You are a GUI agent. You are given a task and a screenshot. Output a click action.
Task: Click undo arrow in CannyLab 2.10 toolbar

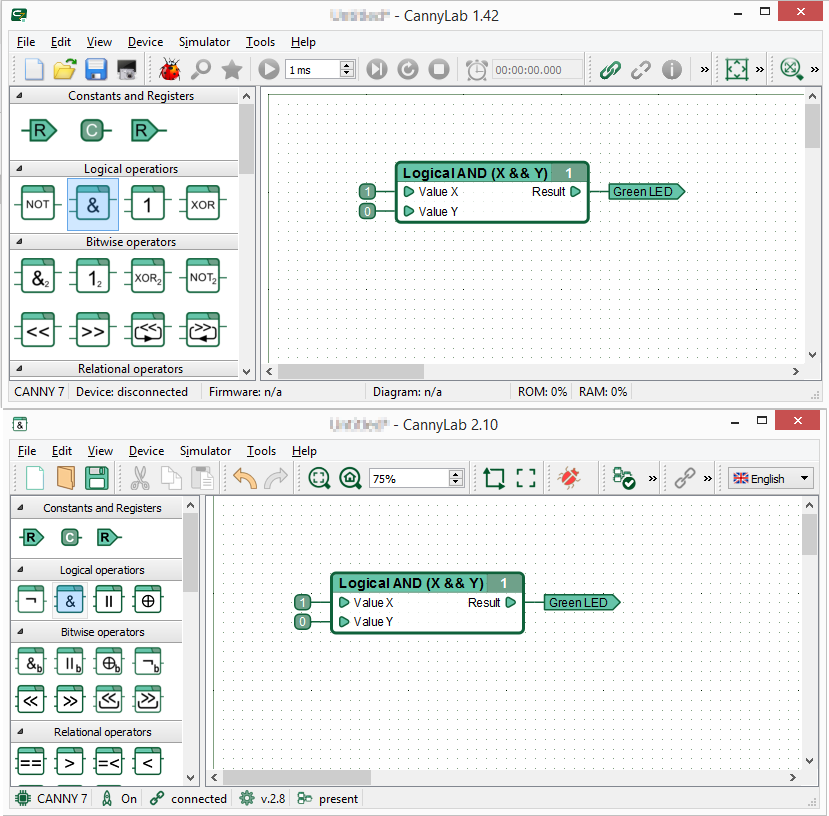(x=245, y=478)
